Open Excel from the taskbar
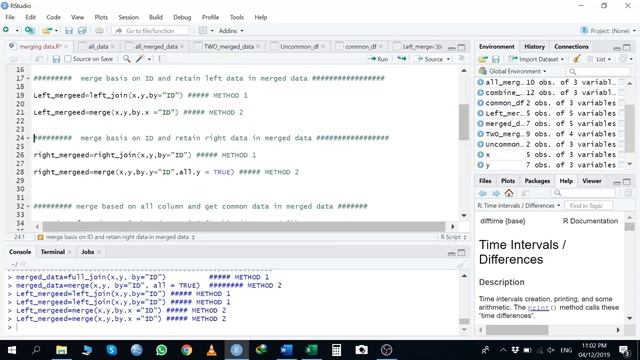Viewport: 640px width, 360px height. pyautogui.click(x=311, y=350)
